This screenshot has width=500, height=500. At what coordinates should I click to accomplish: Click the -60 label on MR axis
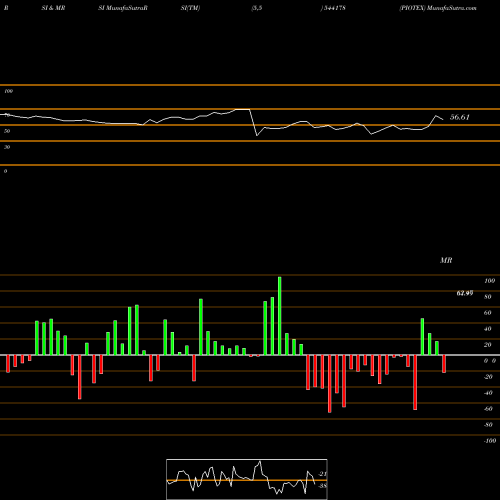pos(488,409)
